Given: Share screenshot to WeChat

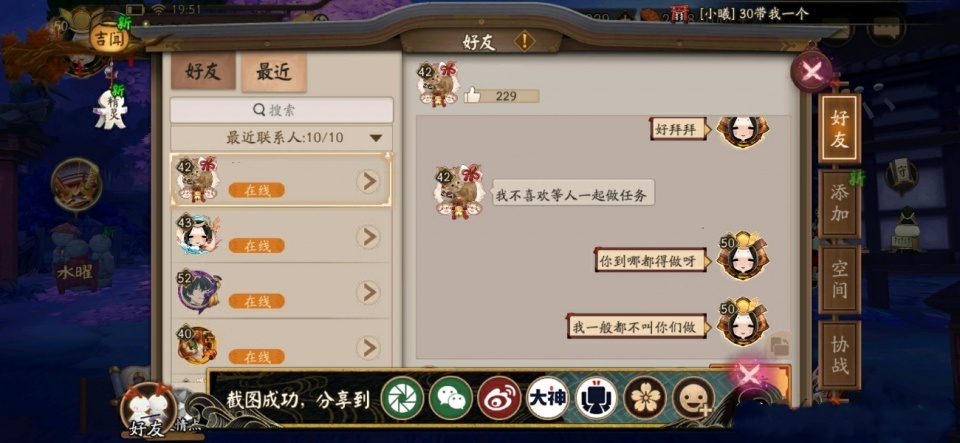Looking at the screenshot, I should pos(451,398).
